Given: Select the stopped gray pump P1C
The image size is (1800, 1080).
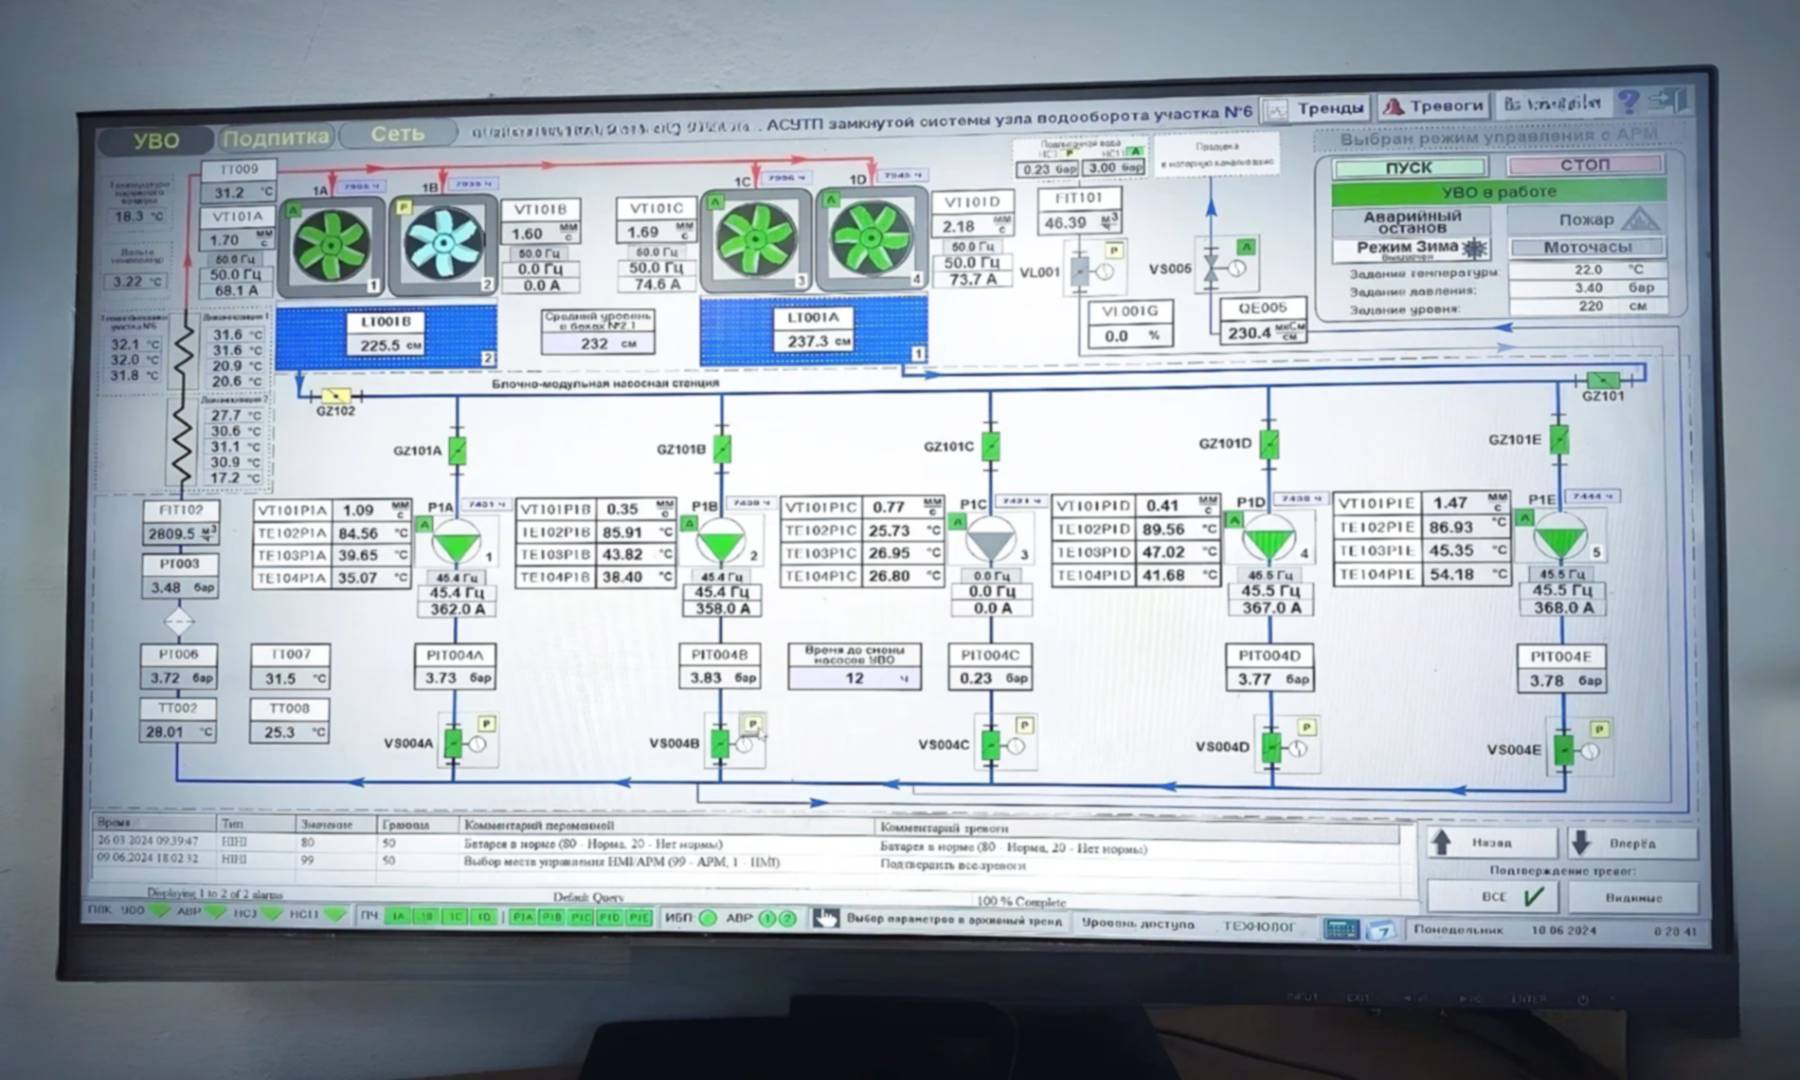Looking at the screenshot, I should (x=990, y=541).
